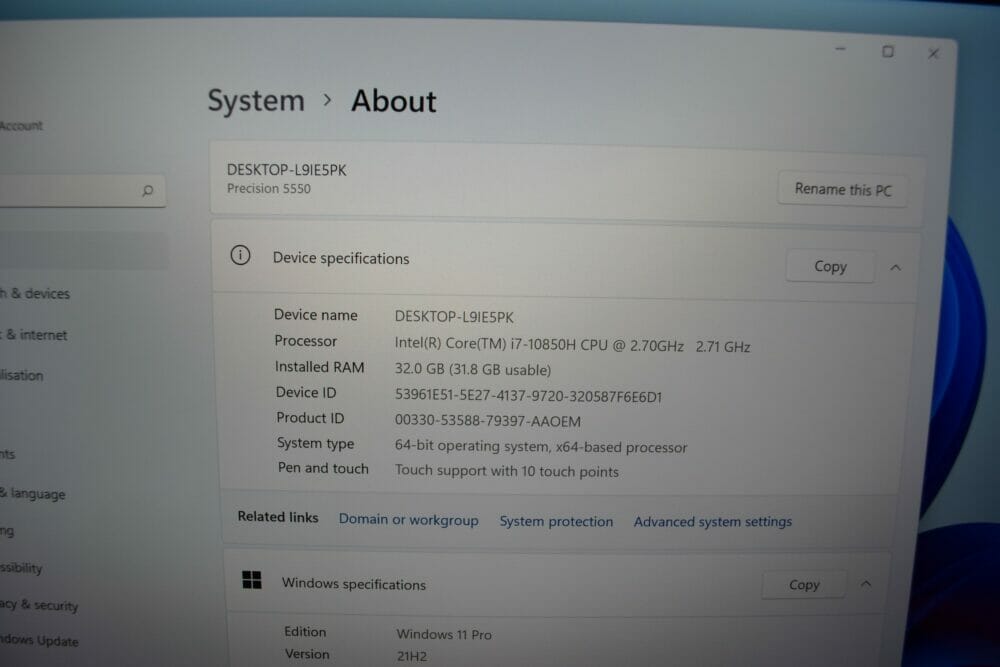Click the Product ID value 00330-53588-79397-AAOEM

click(488, 421)
